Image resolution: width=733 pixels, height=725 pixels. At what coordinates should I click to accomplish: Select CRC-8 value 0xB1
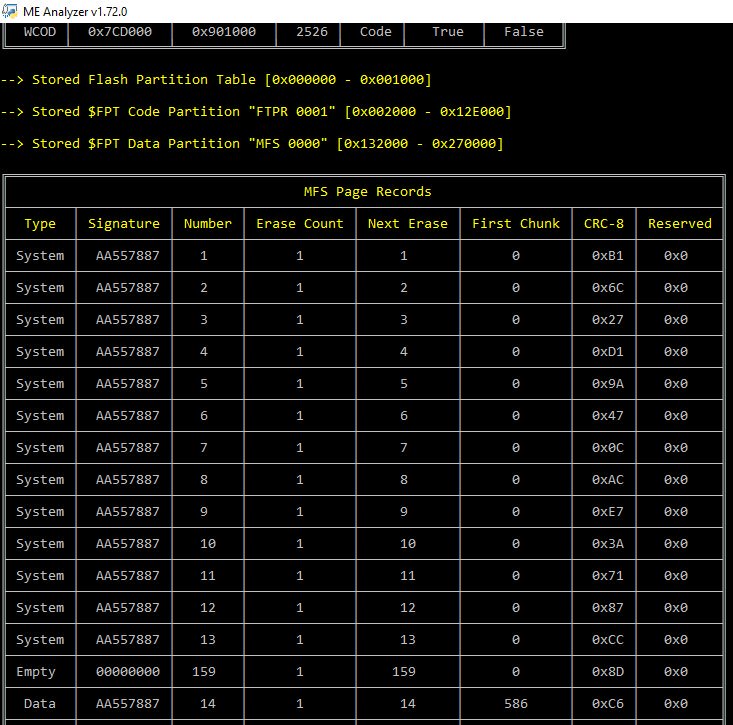click(x=608, y=256)
